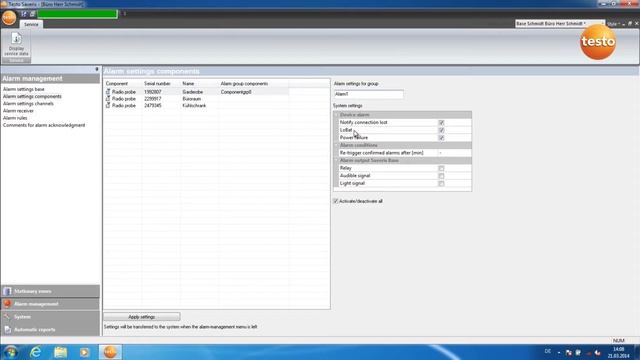Switch to System section
This screenshot has width=640, height=360.
coord(50,317)
